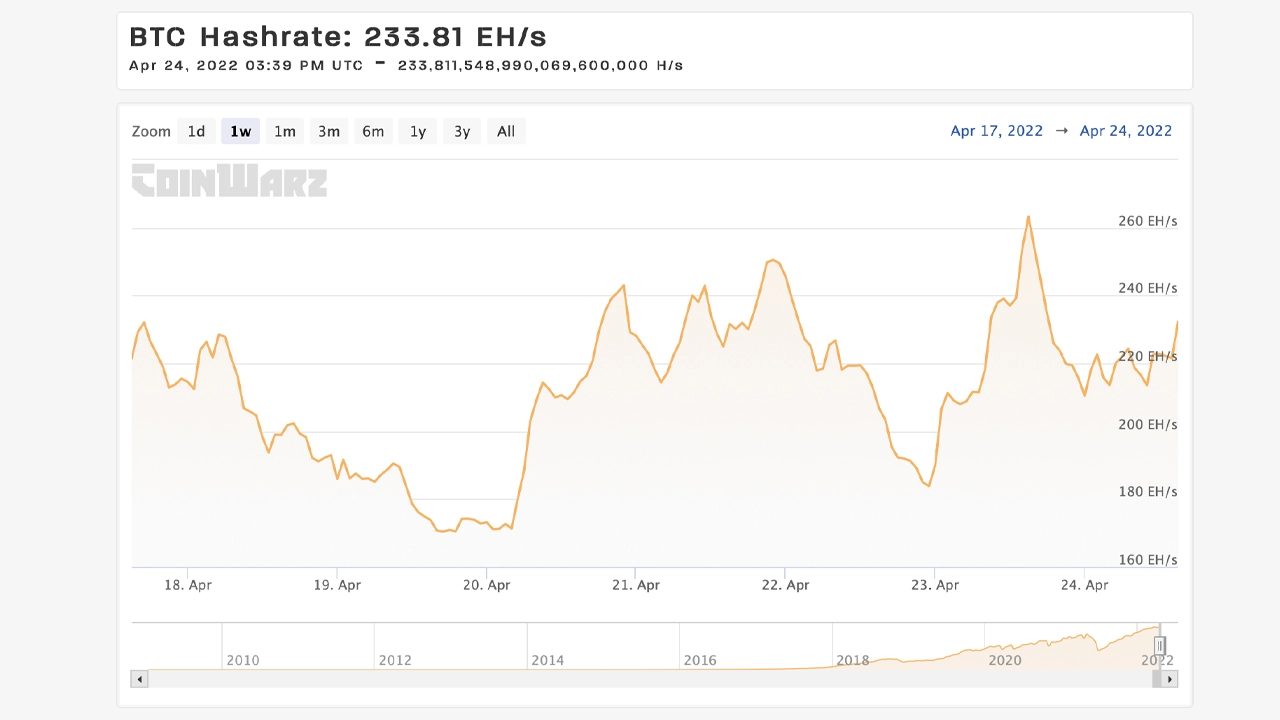Select the 1m zoom option

pos(285,131)
